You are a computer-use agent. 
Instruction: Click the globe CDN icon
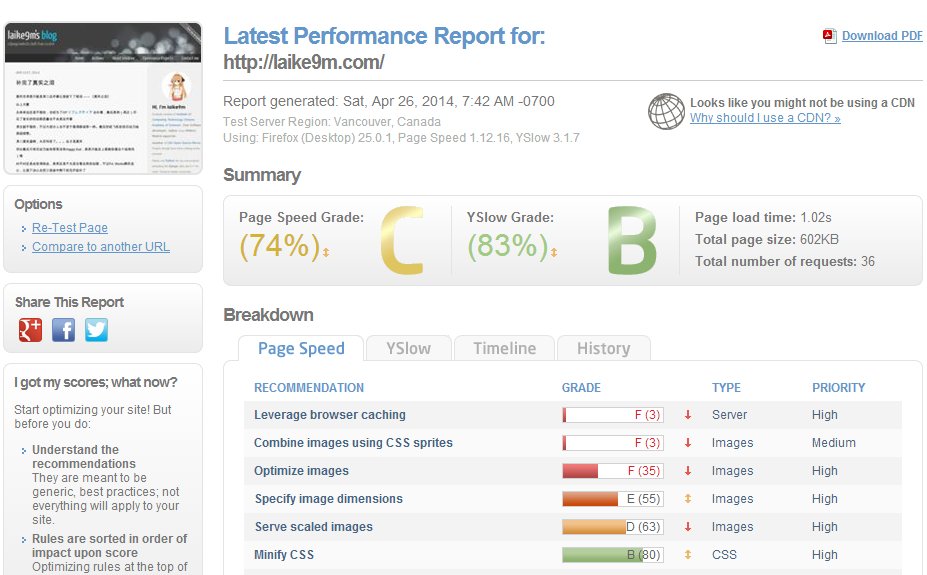point(666,111)
